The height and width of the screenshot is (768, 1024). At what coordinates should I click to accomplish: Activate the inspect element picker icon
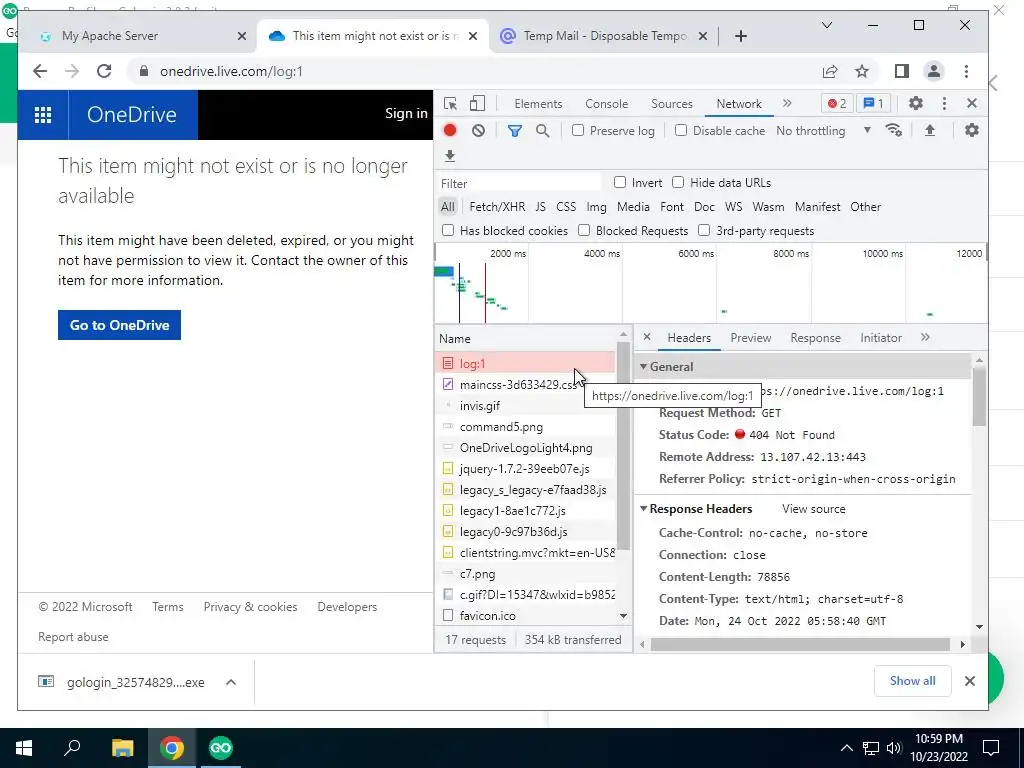click(x=450, y=104)
